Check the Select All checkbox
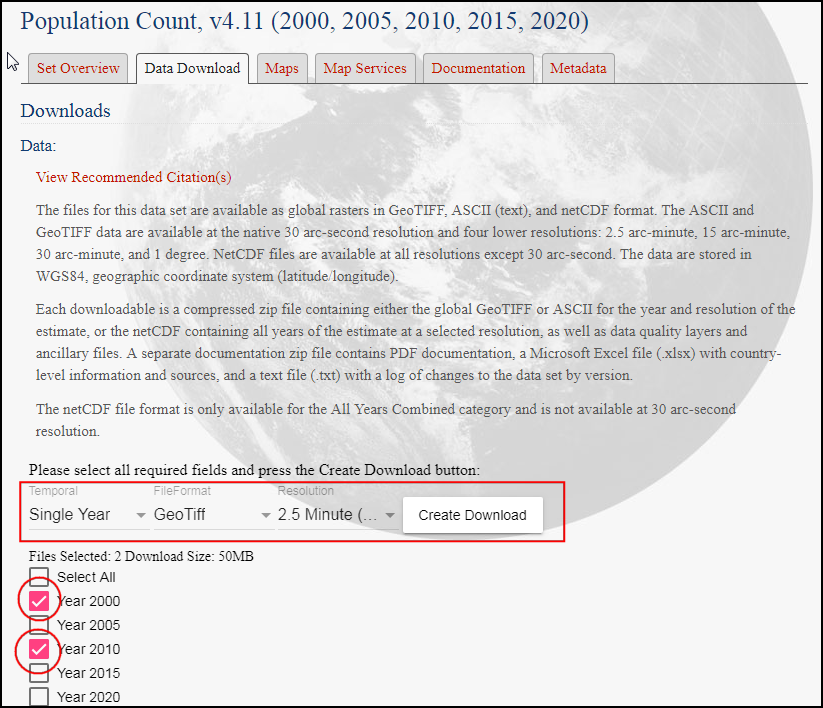This screenshot has height=708, width=823. pyautogui.click(x=39, y=577)
